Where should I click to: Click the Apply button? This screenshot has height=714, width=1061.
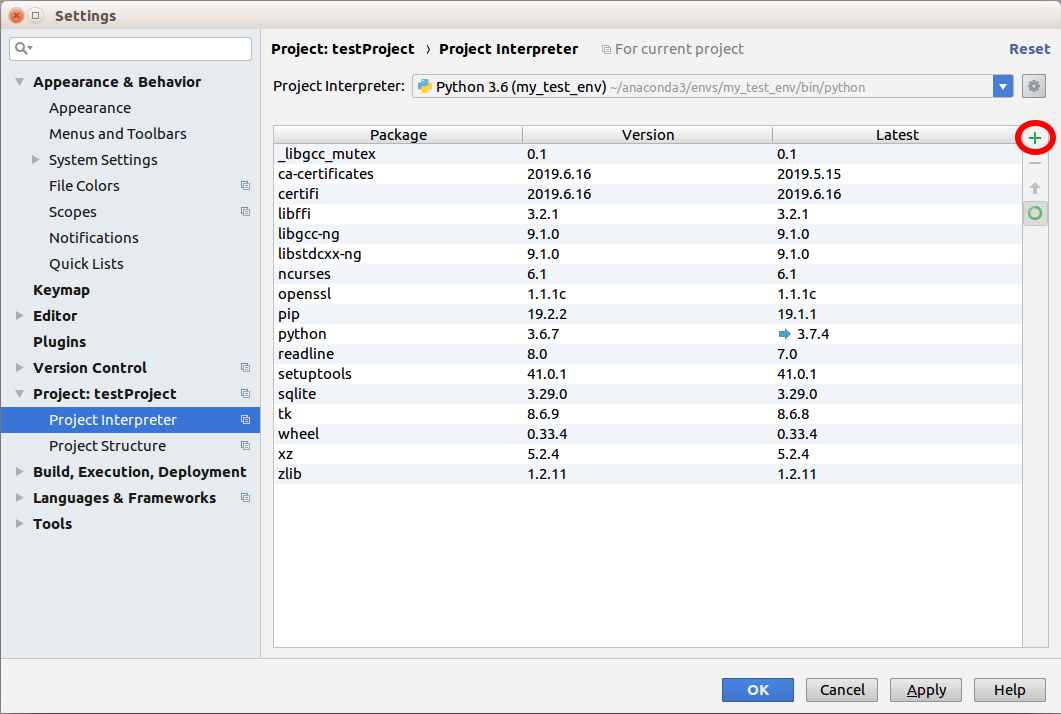coord(926,690)
